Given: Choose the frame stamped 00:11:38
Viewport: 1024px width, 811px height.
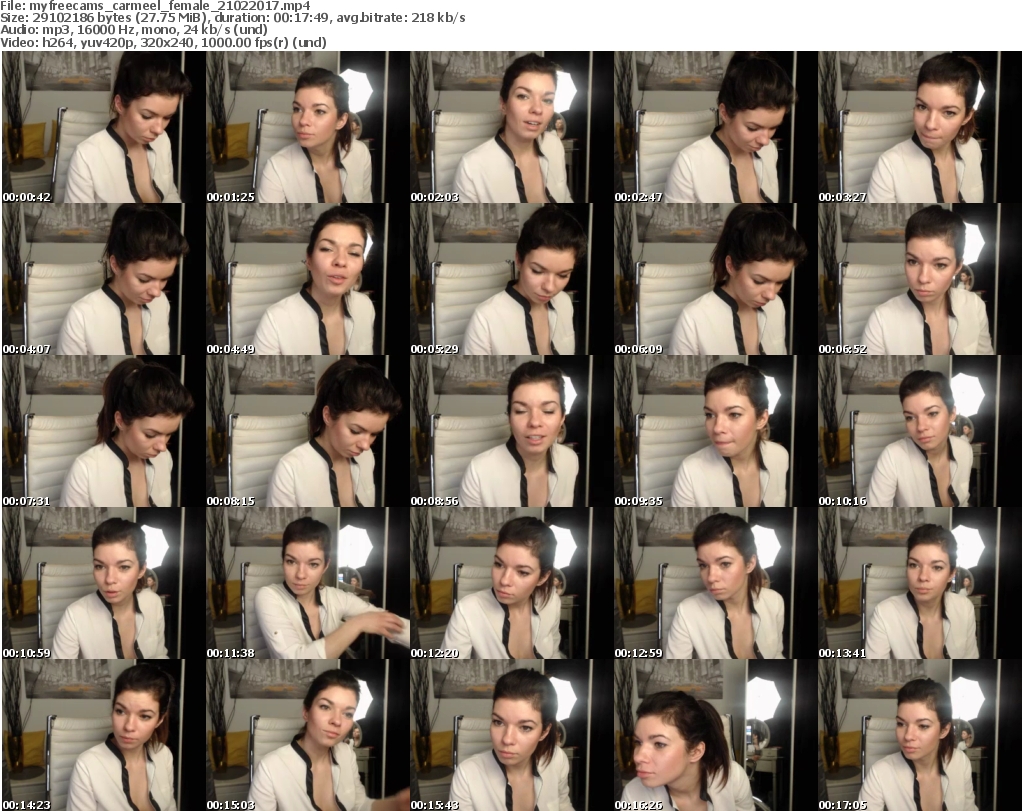Looking at the screenshot, I should [x=307, y=583].
